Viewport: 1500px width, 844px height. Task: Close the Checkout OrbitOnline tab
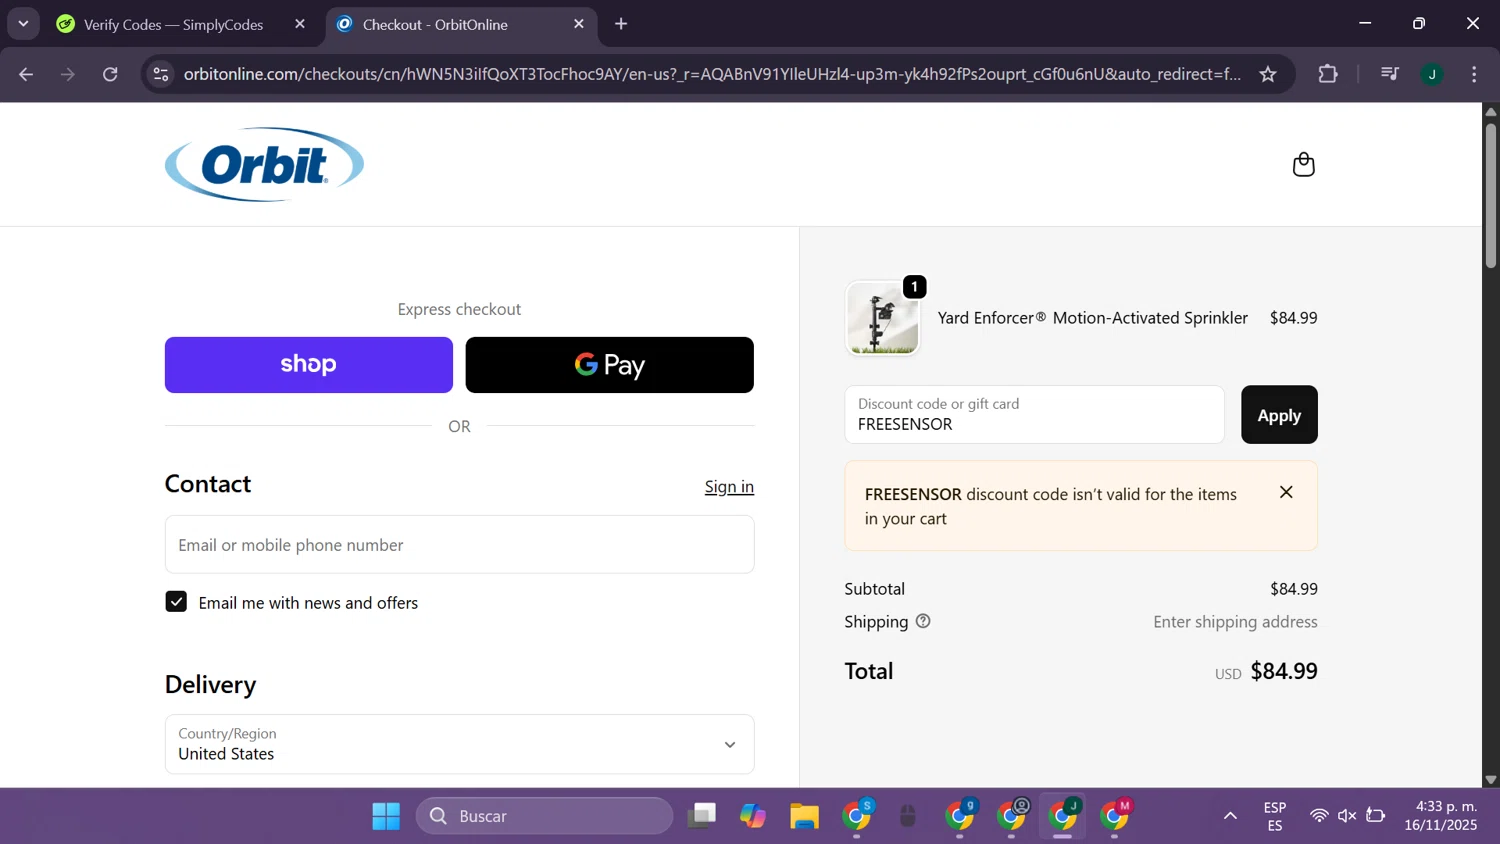(x=579, y=24)
